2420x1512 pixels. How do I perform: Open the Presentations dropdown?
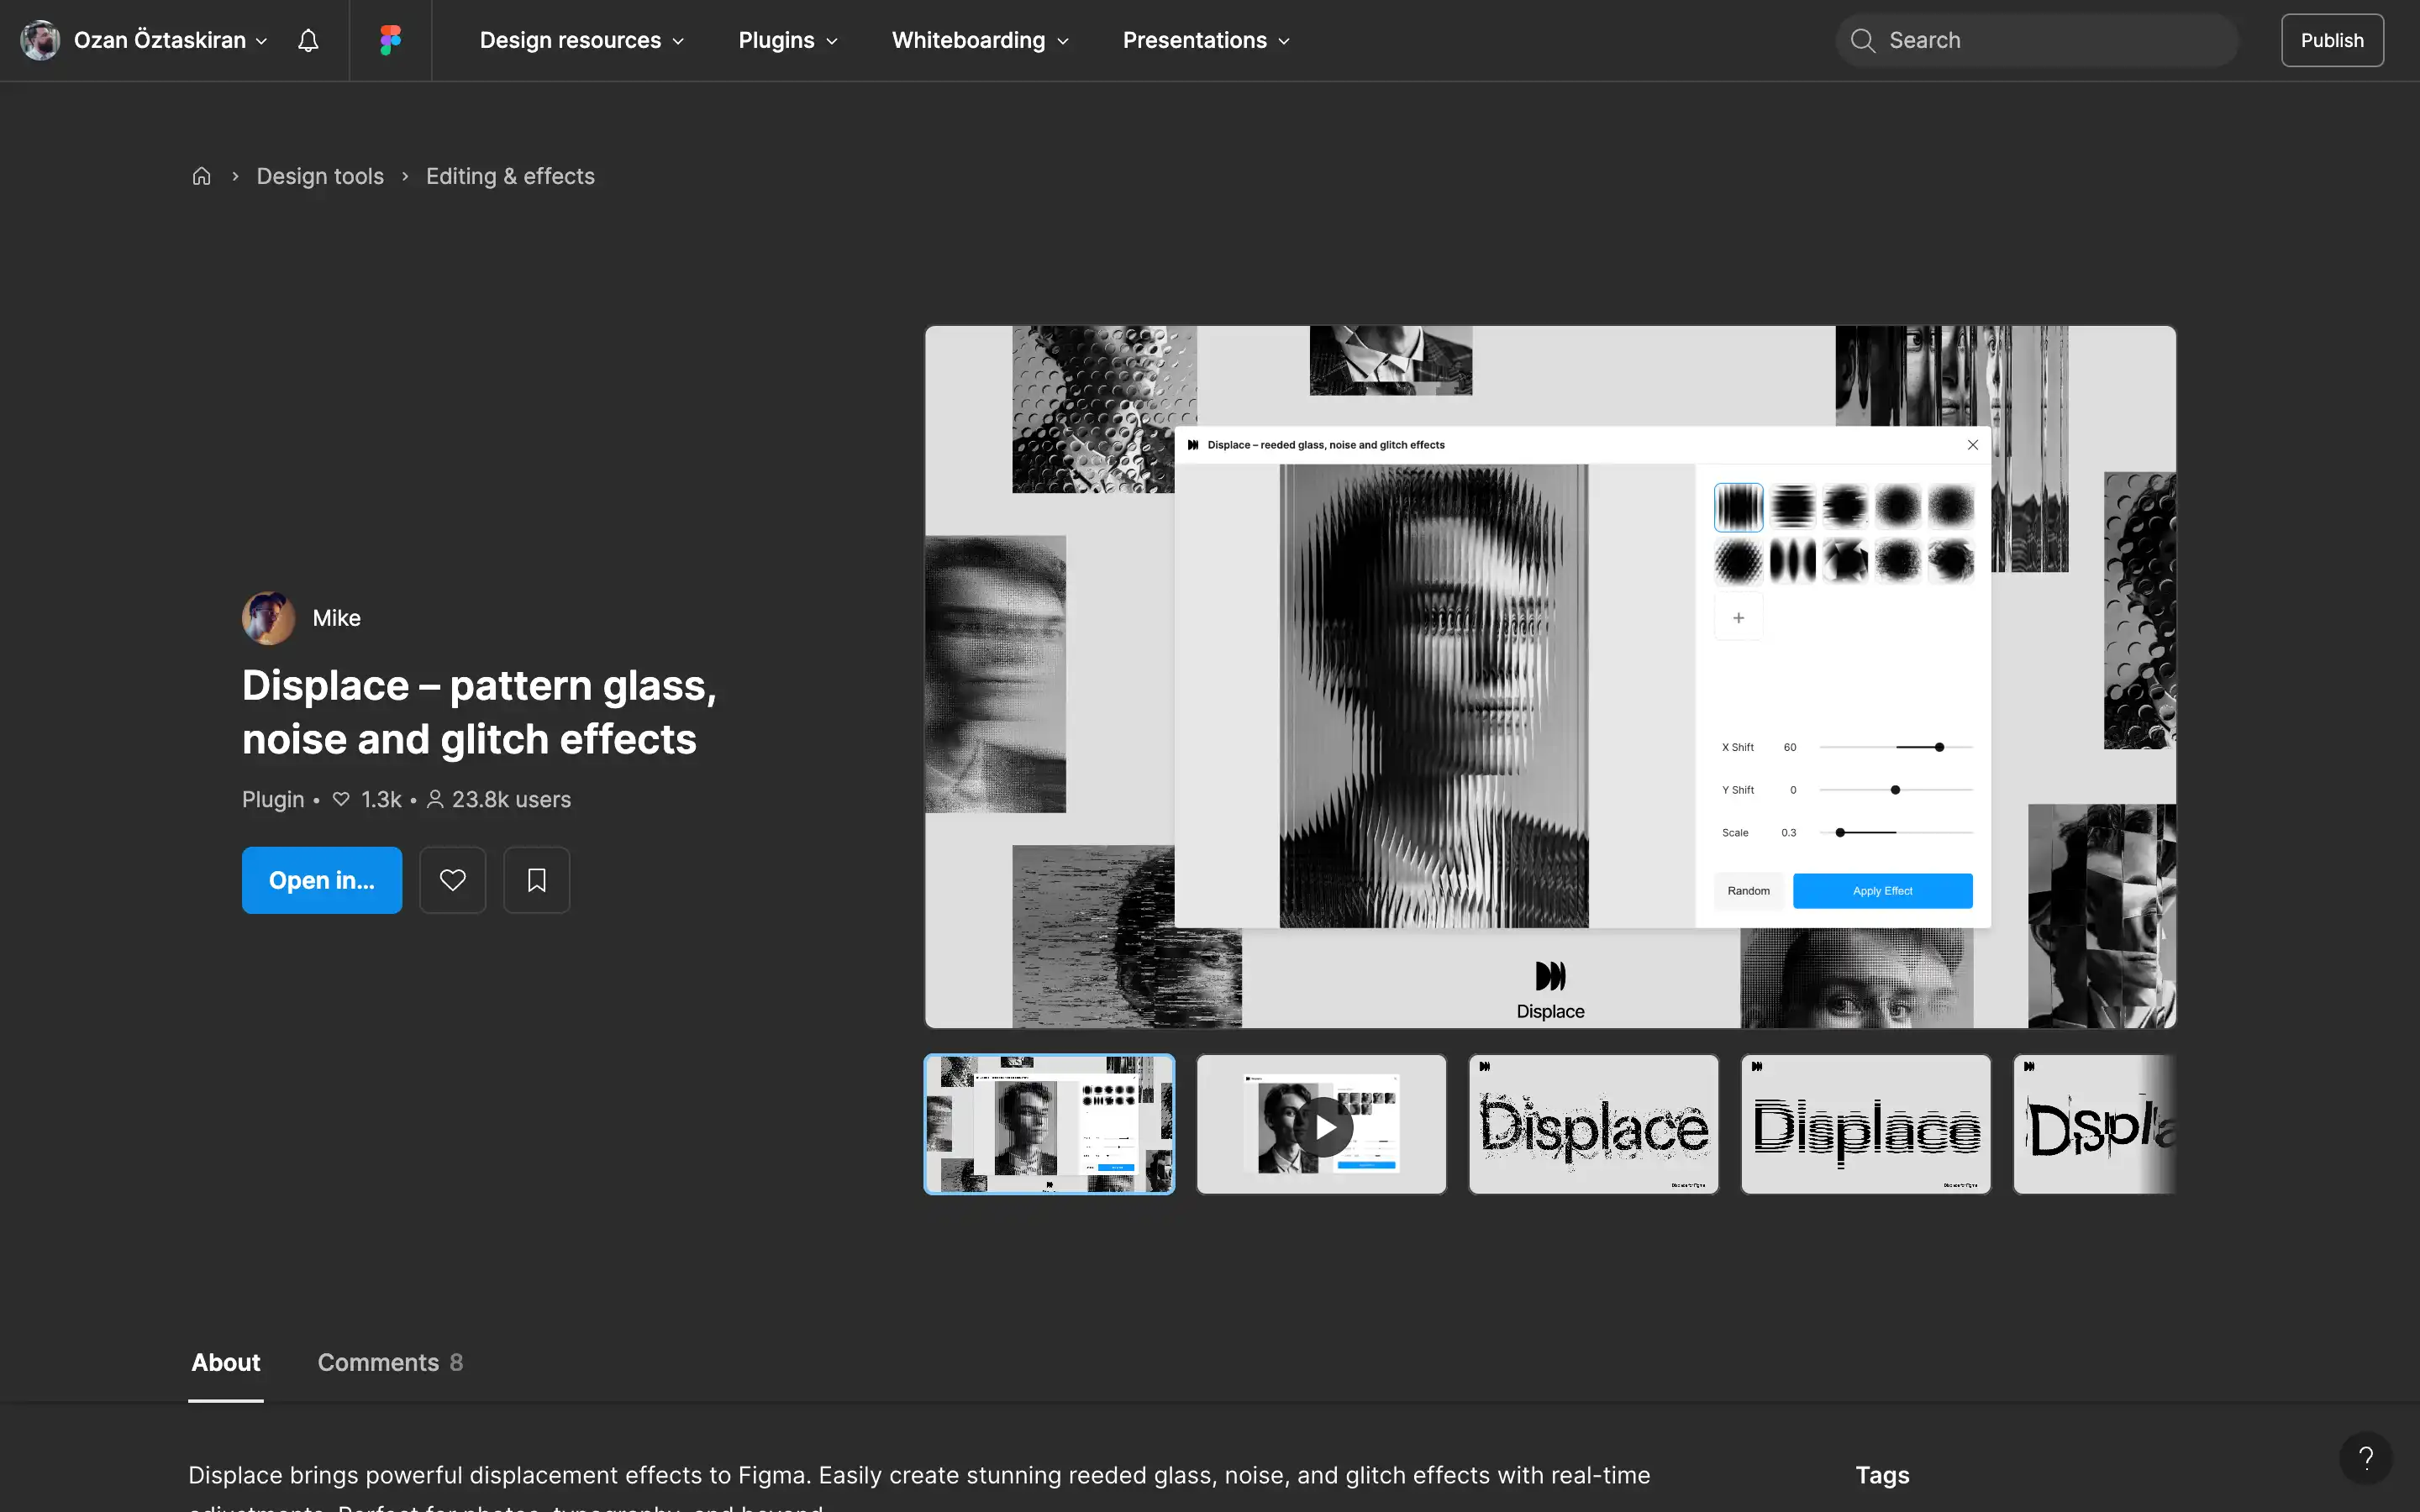[1204, 40]
